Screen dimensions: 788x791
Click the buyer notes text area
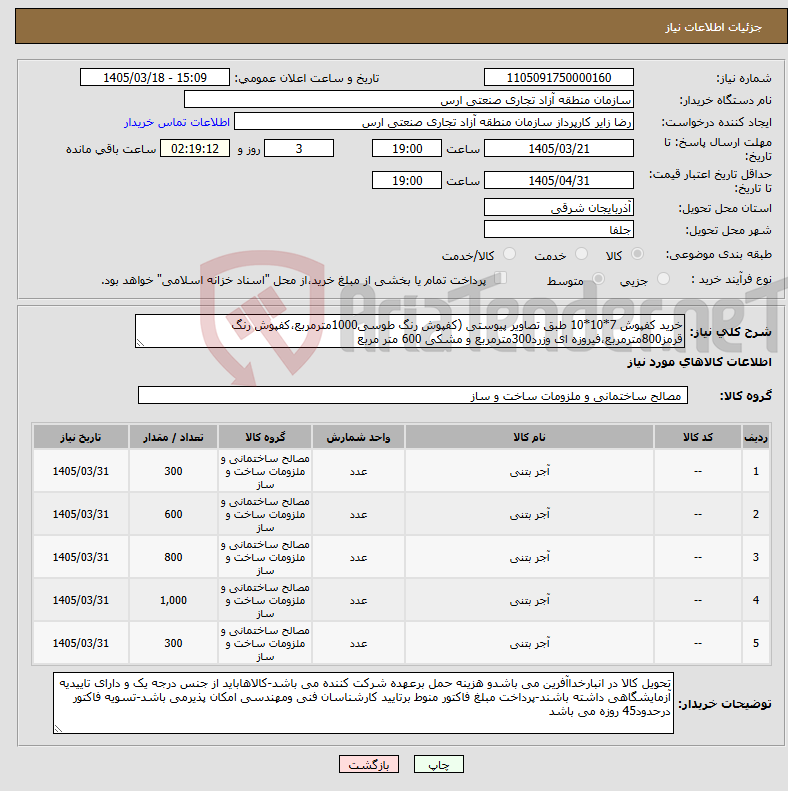[363, 703]
